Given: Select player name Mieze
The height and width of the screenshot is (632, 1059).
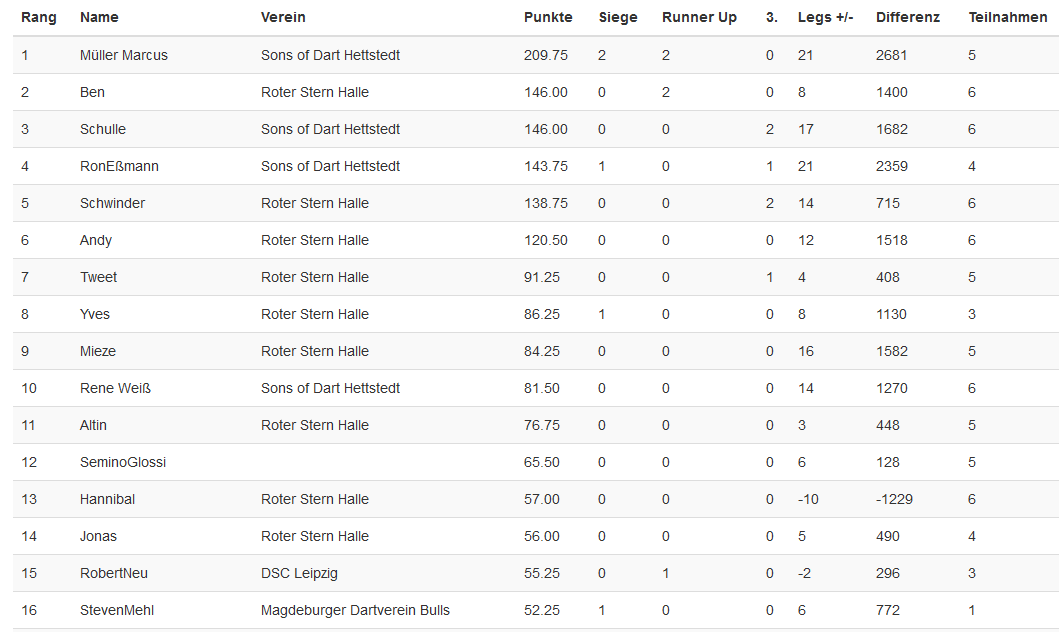Looking at the screenshot, I should point(98,352).
